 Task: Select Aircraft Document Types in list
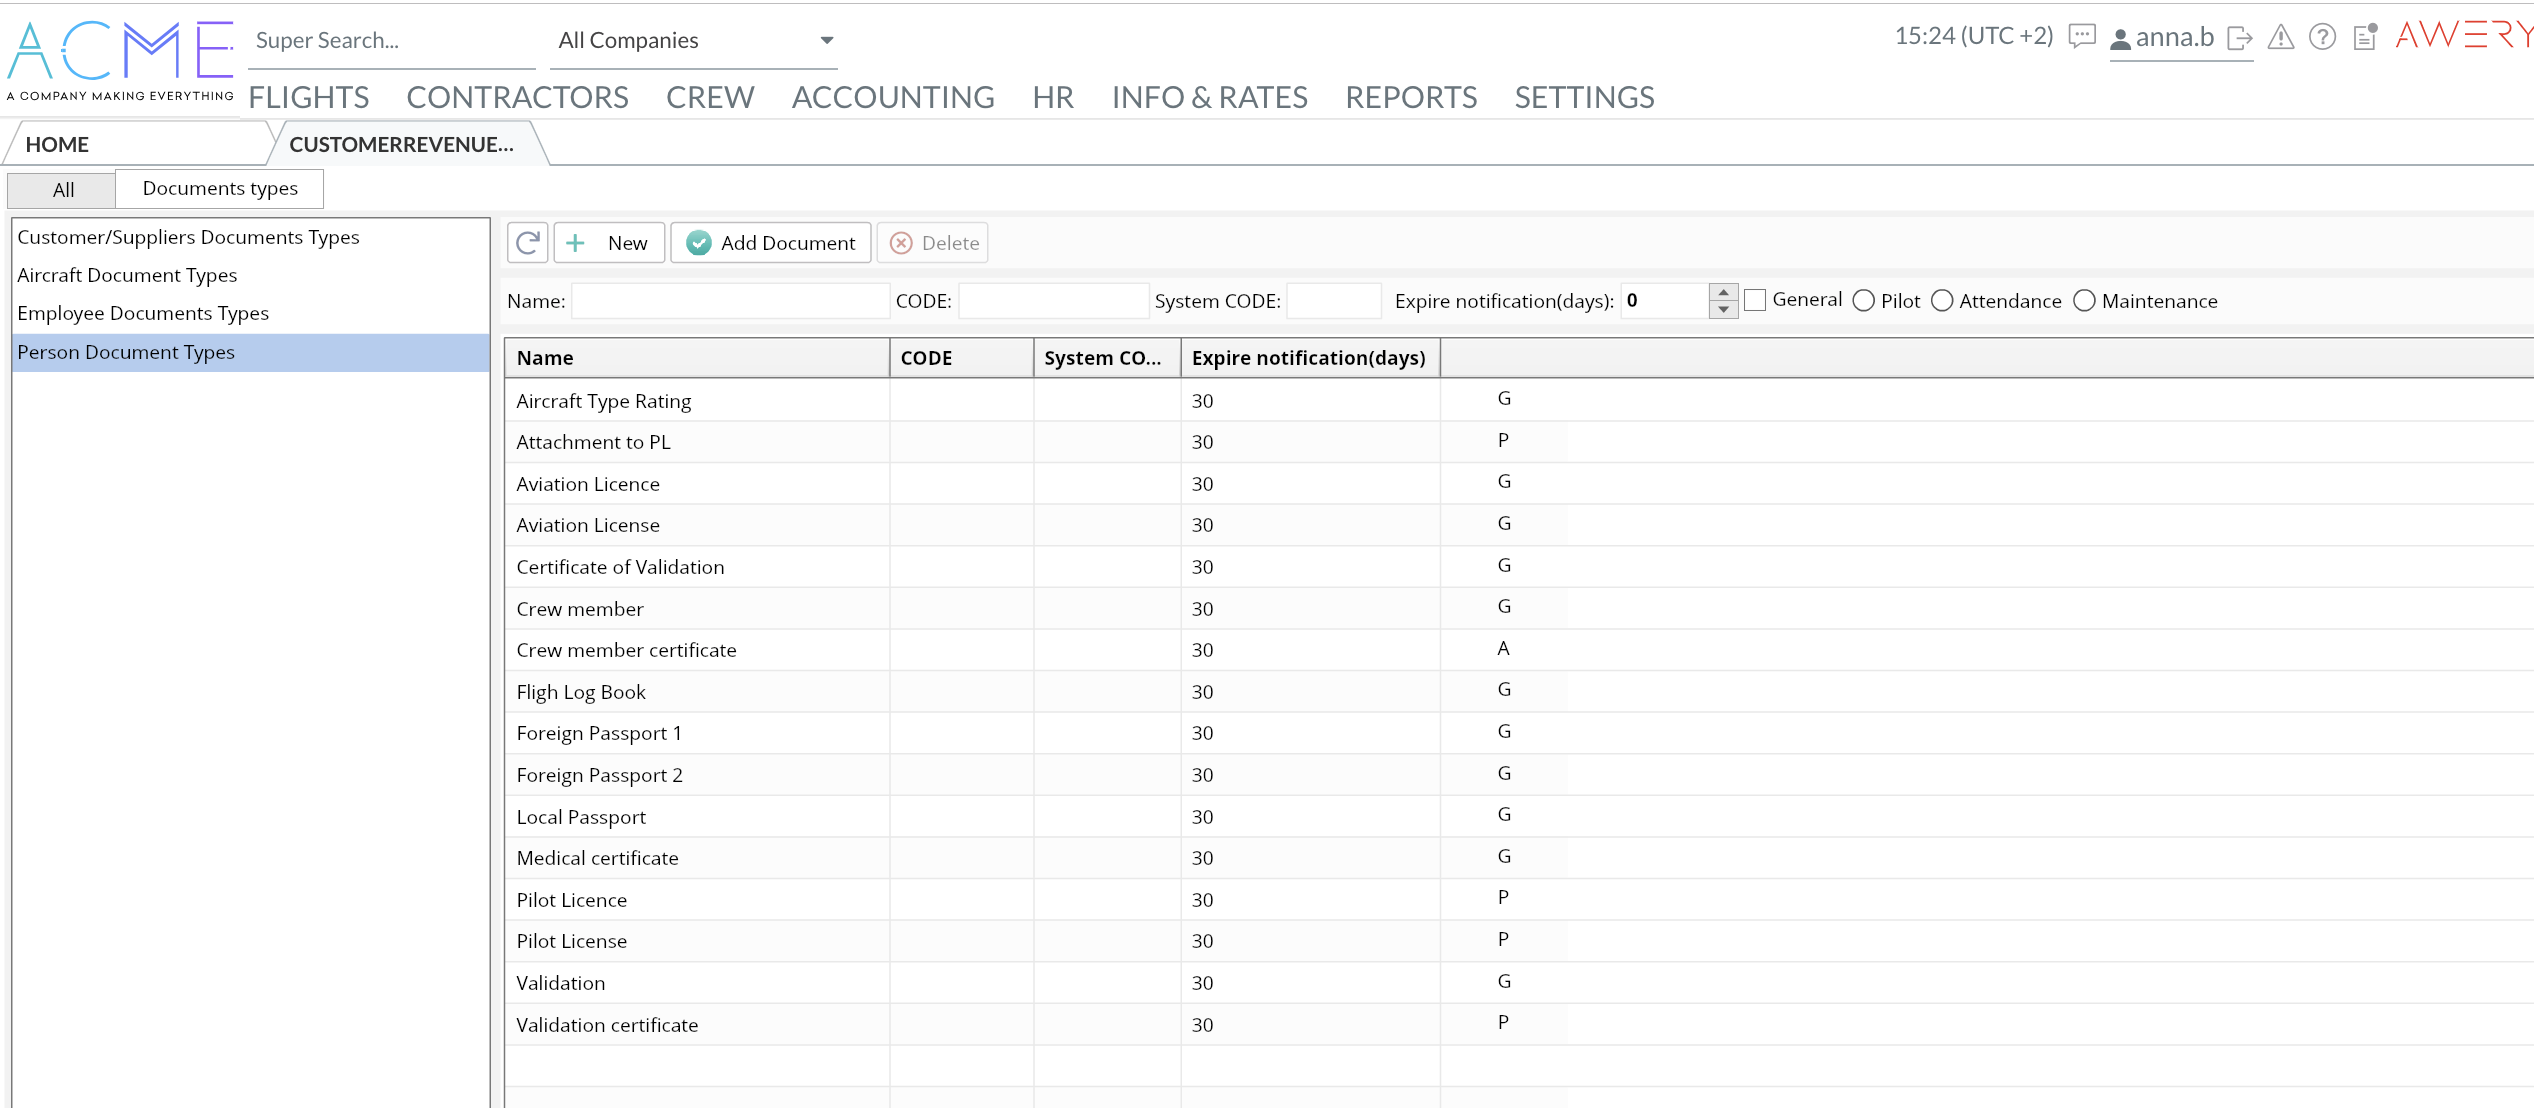pos(127,275)
